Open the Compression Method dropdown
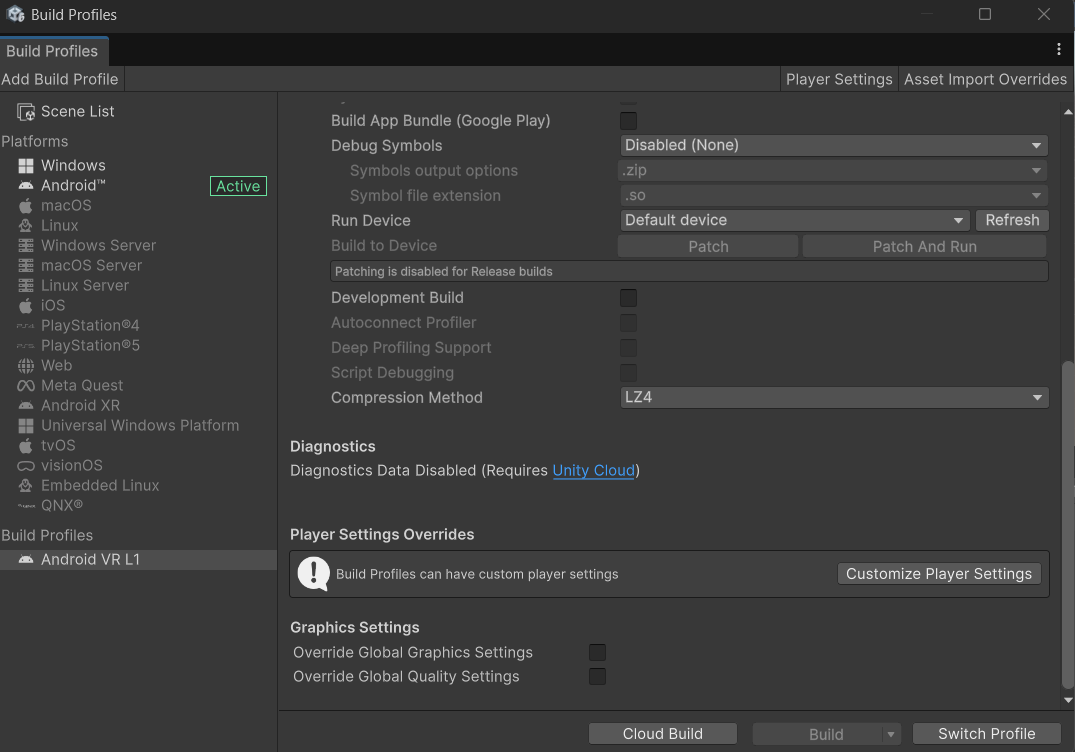Viewport: 1075px width, 752px height. click(833, 397)
